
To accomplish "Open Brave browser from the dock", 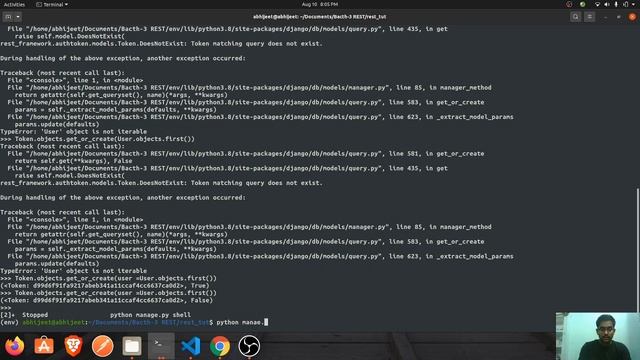I will 73,346.
